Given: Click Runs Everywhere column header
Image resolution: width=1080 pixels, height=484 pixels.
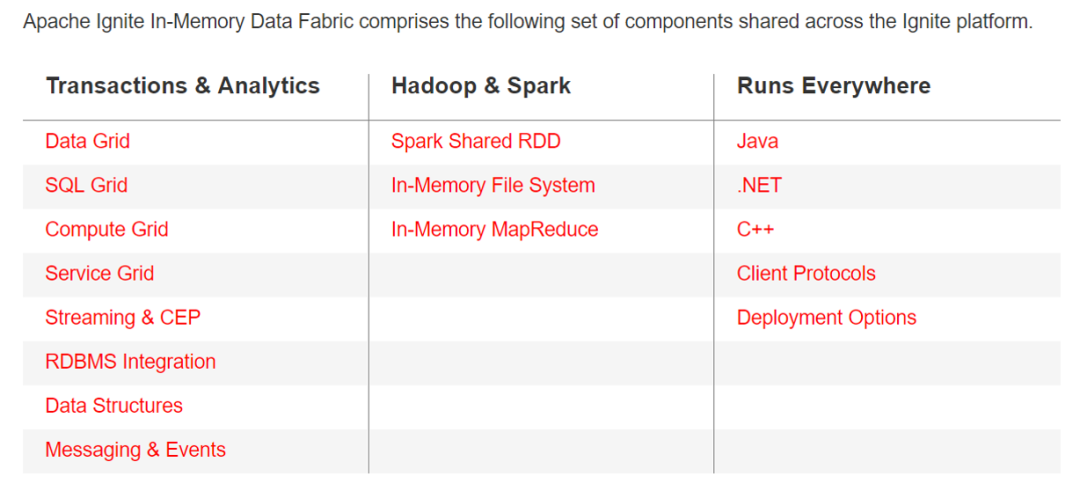Looking at the screenshot, I should (x=834, y=86).
